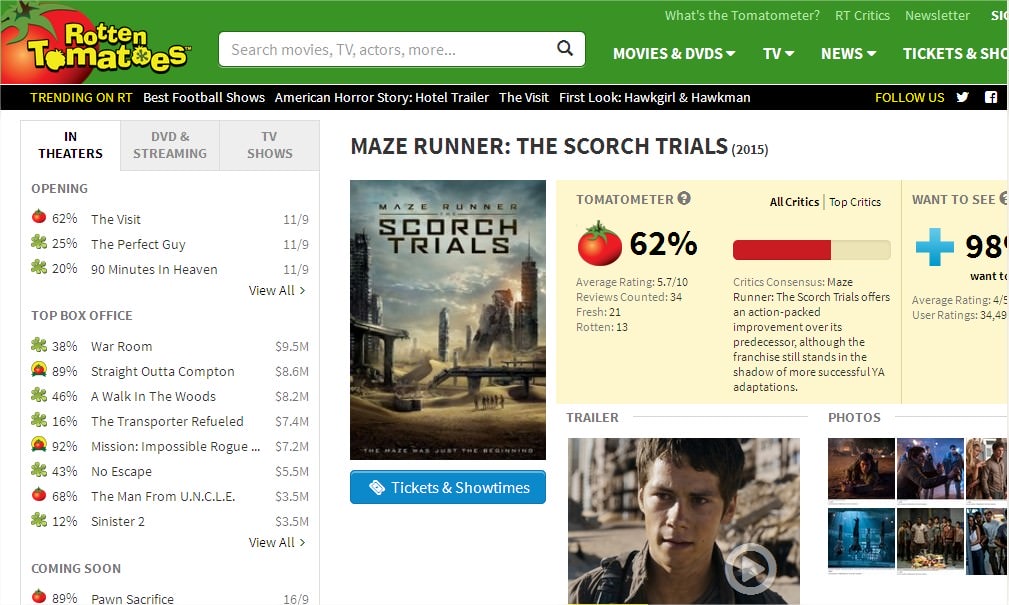This screenshot has width=1009, height=605.
Task: Click the Tickets & Showtimes button
Action: pos(448,487)
